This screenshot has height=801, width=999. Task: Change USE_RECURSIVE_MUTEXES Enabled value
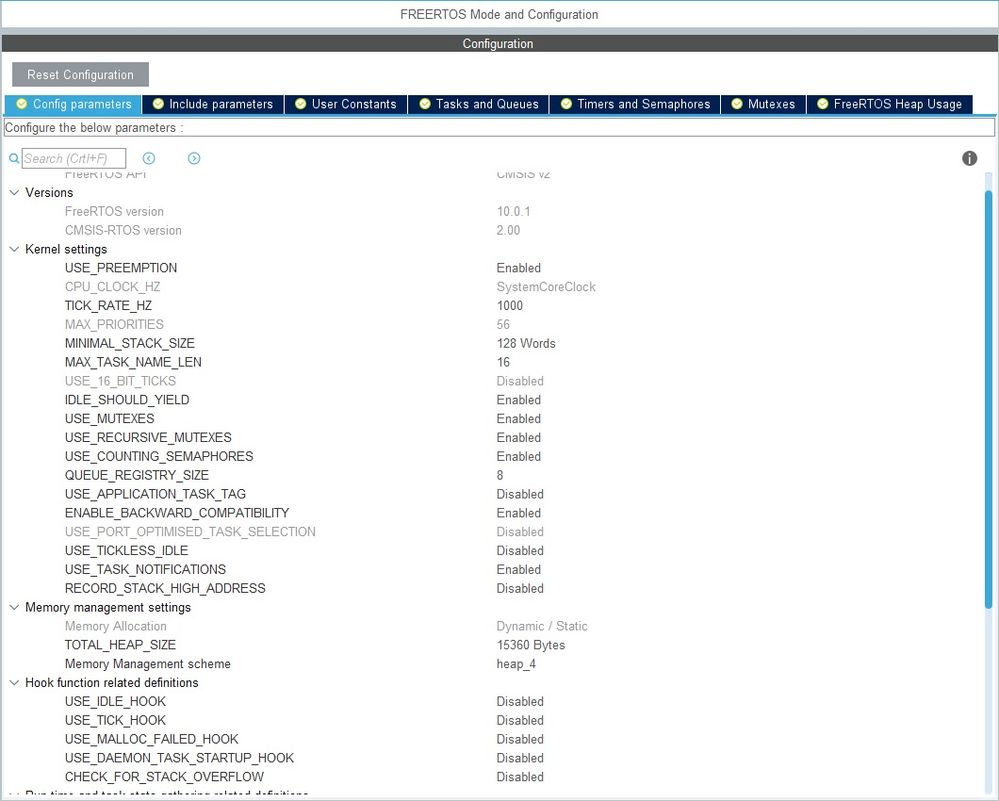coord(519,437)
